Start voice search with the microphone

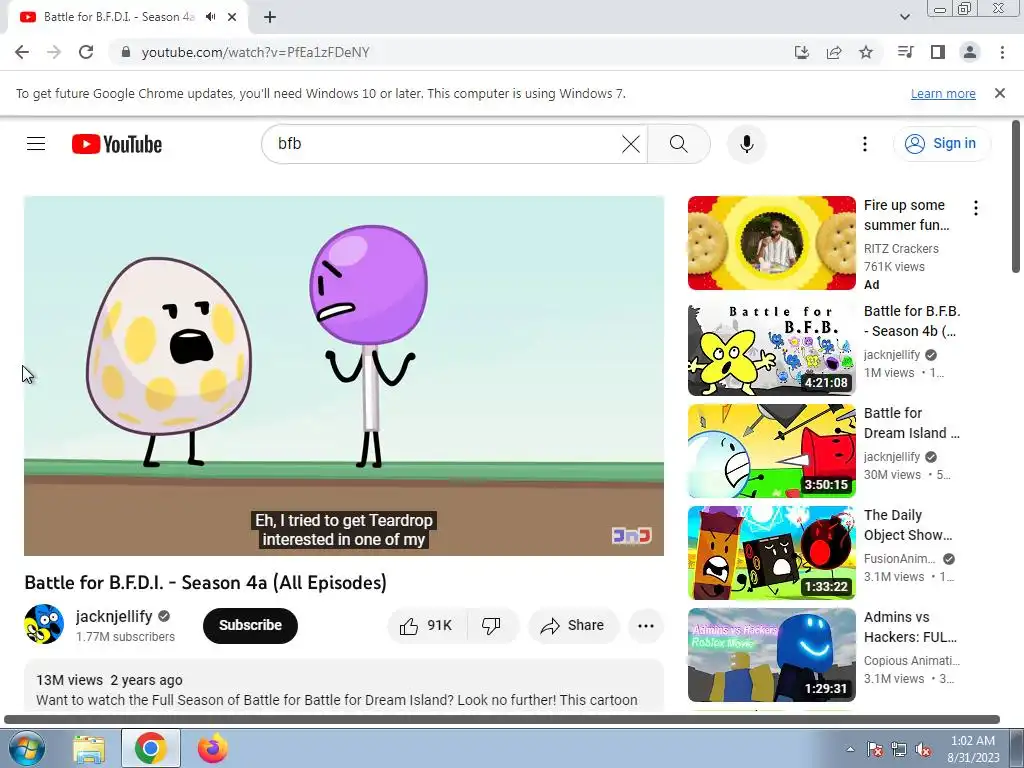coord(747,144)
